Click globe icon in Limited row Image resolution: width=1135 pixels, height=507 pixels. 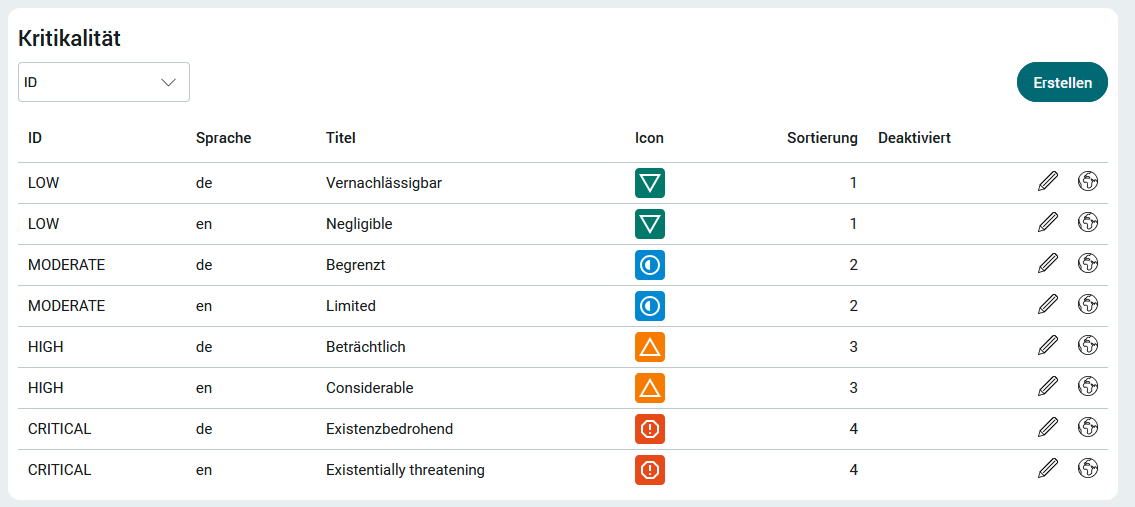coord(1088,304)
